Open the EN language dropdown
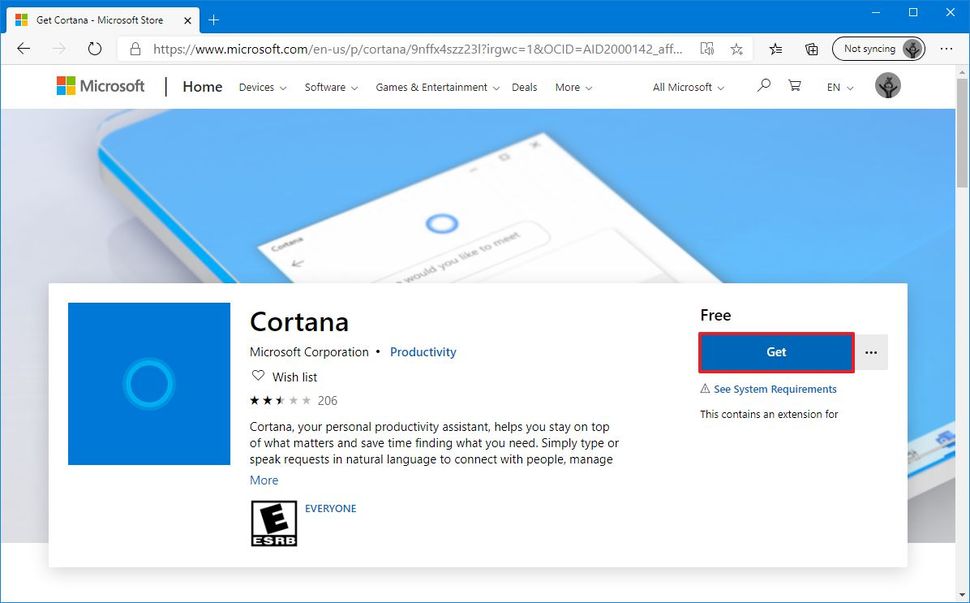Viewport: 970px width, 603px height. pos(838,87)
